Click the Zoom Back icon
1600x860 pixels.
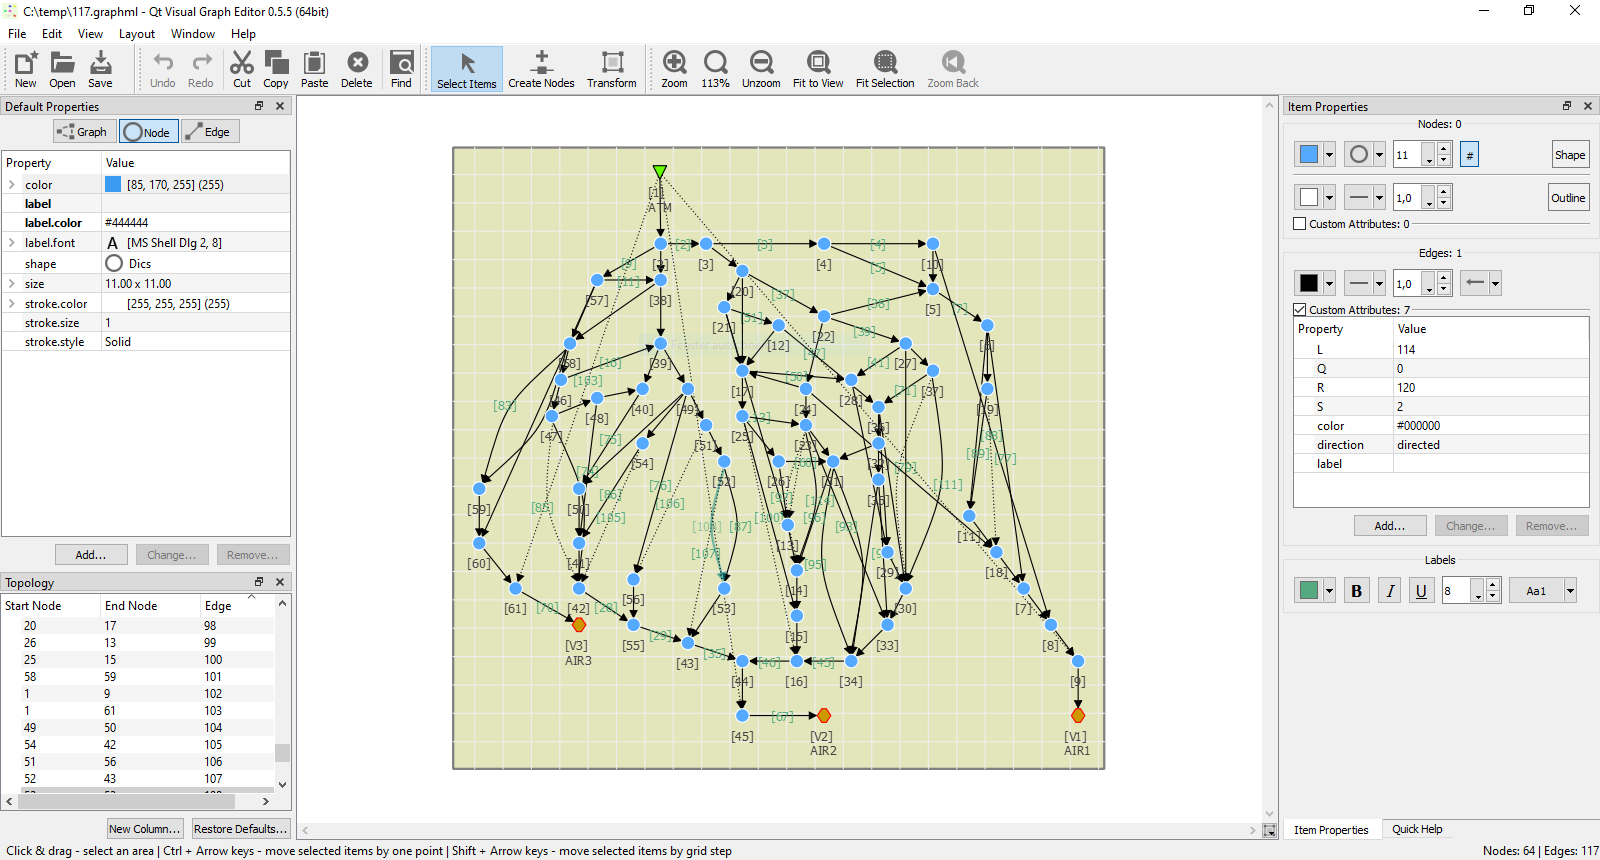pos(953,70)
